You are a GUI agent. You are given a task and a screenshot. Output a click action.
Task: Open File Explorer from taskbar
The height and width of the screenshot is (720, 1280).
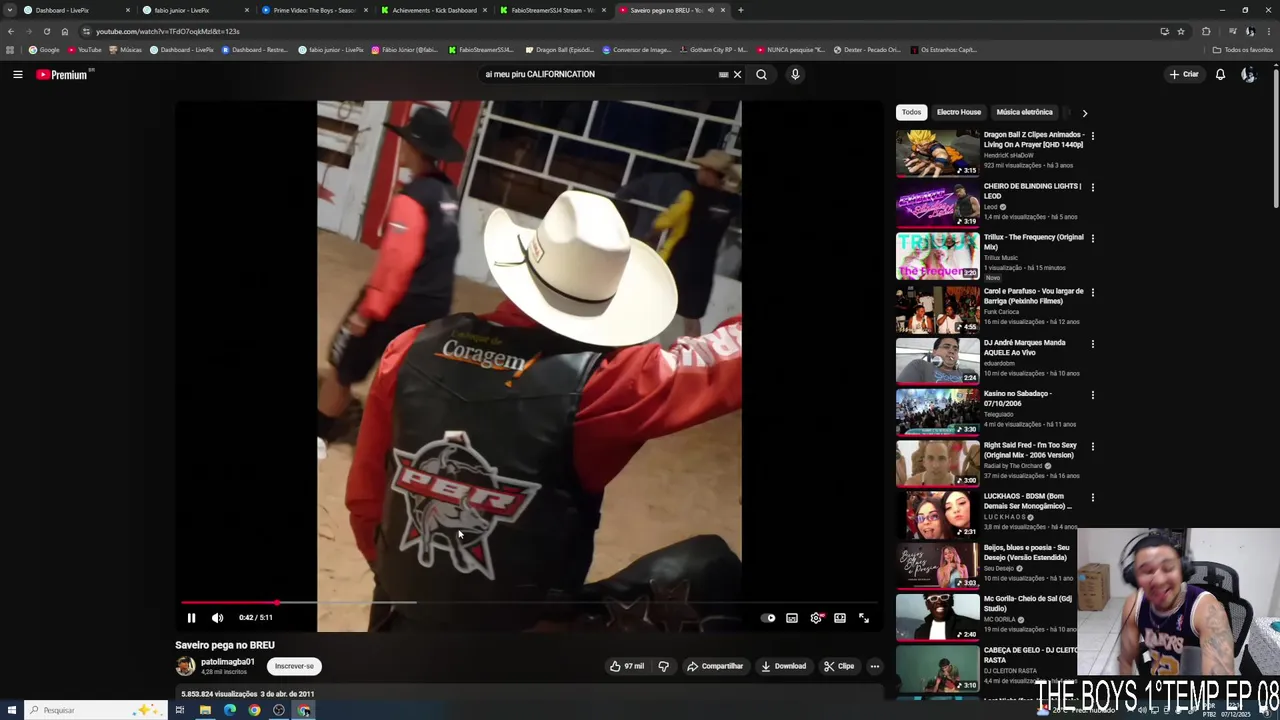[204, 710]
